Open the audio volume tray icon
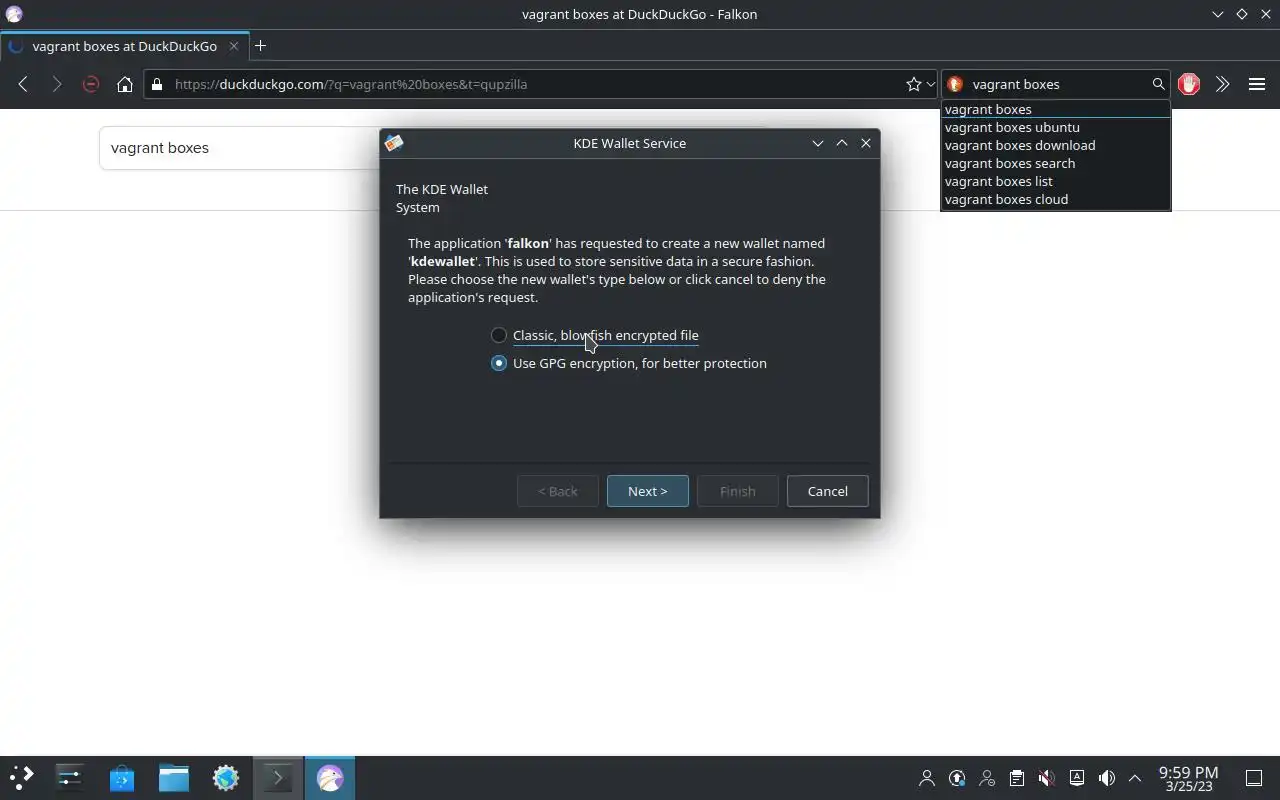Image resolution: width=1280 pixels, height=800 pixels. pos(1106,778)
